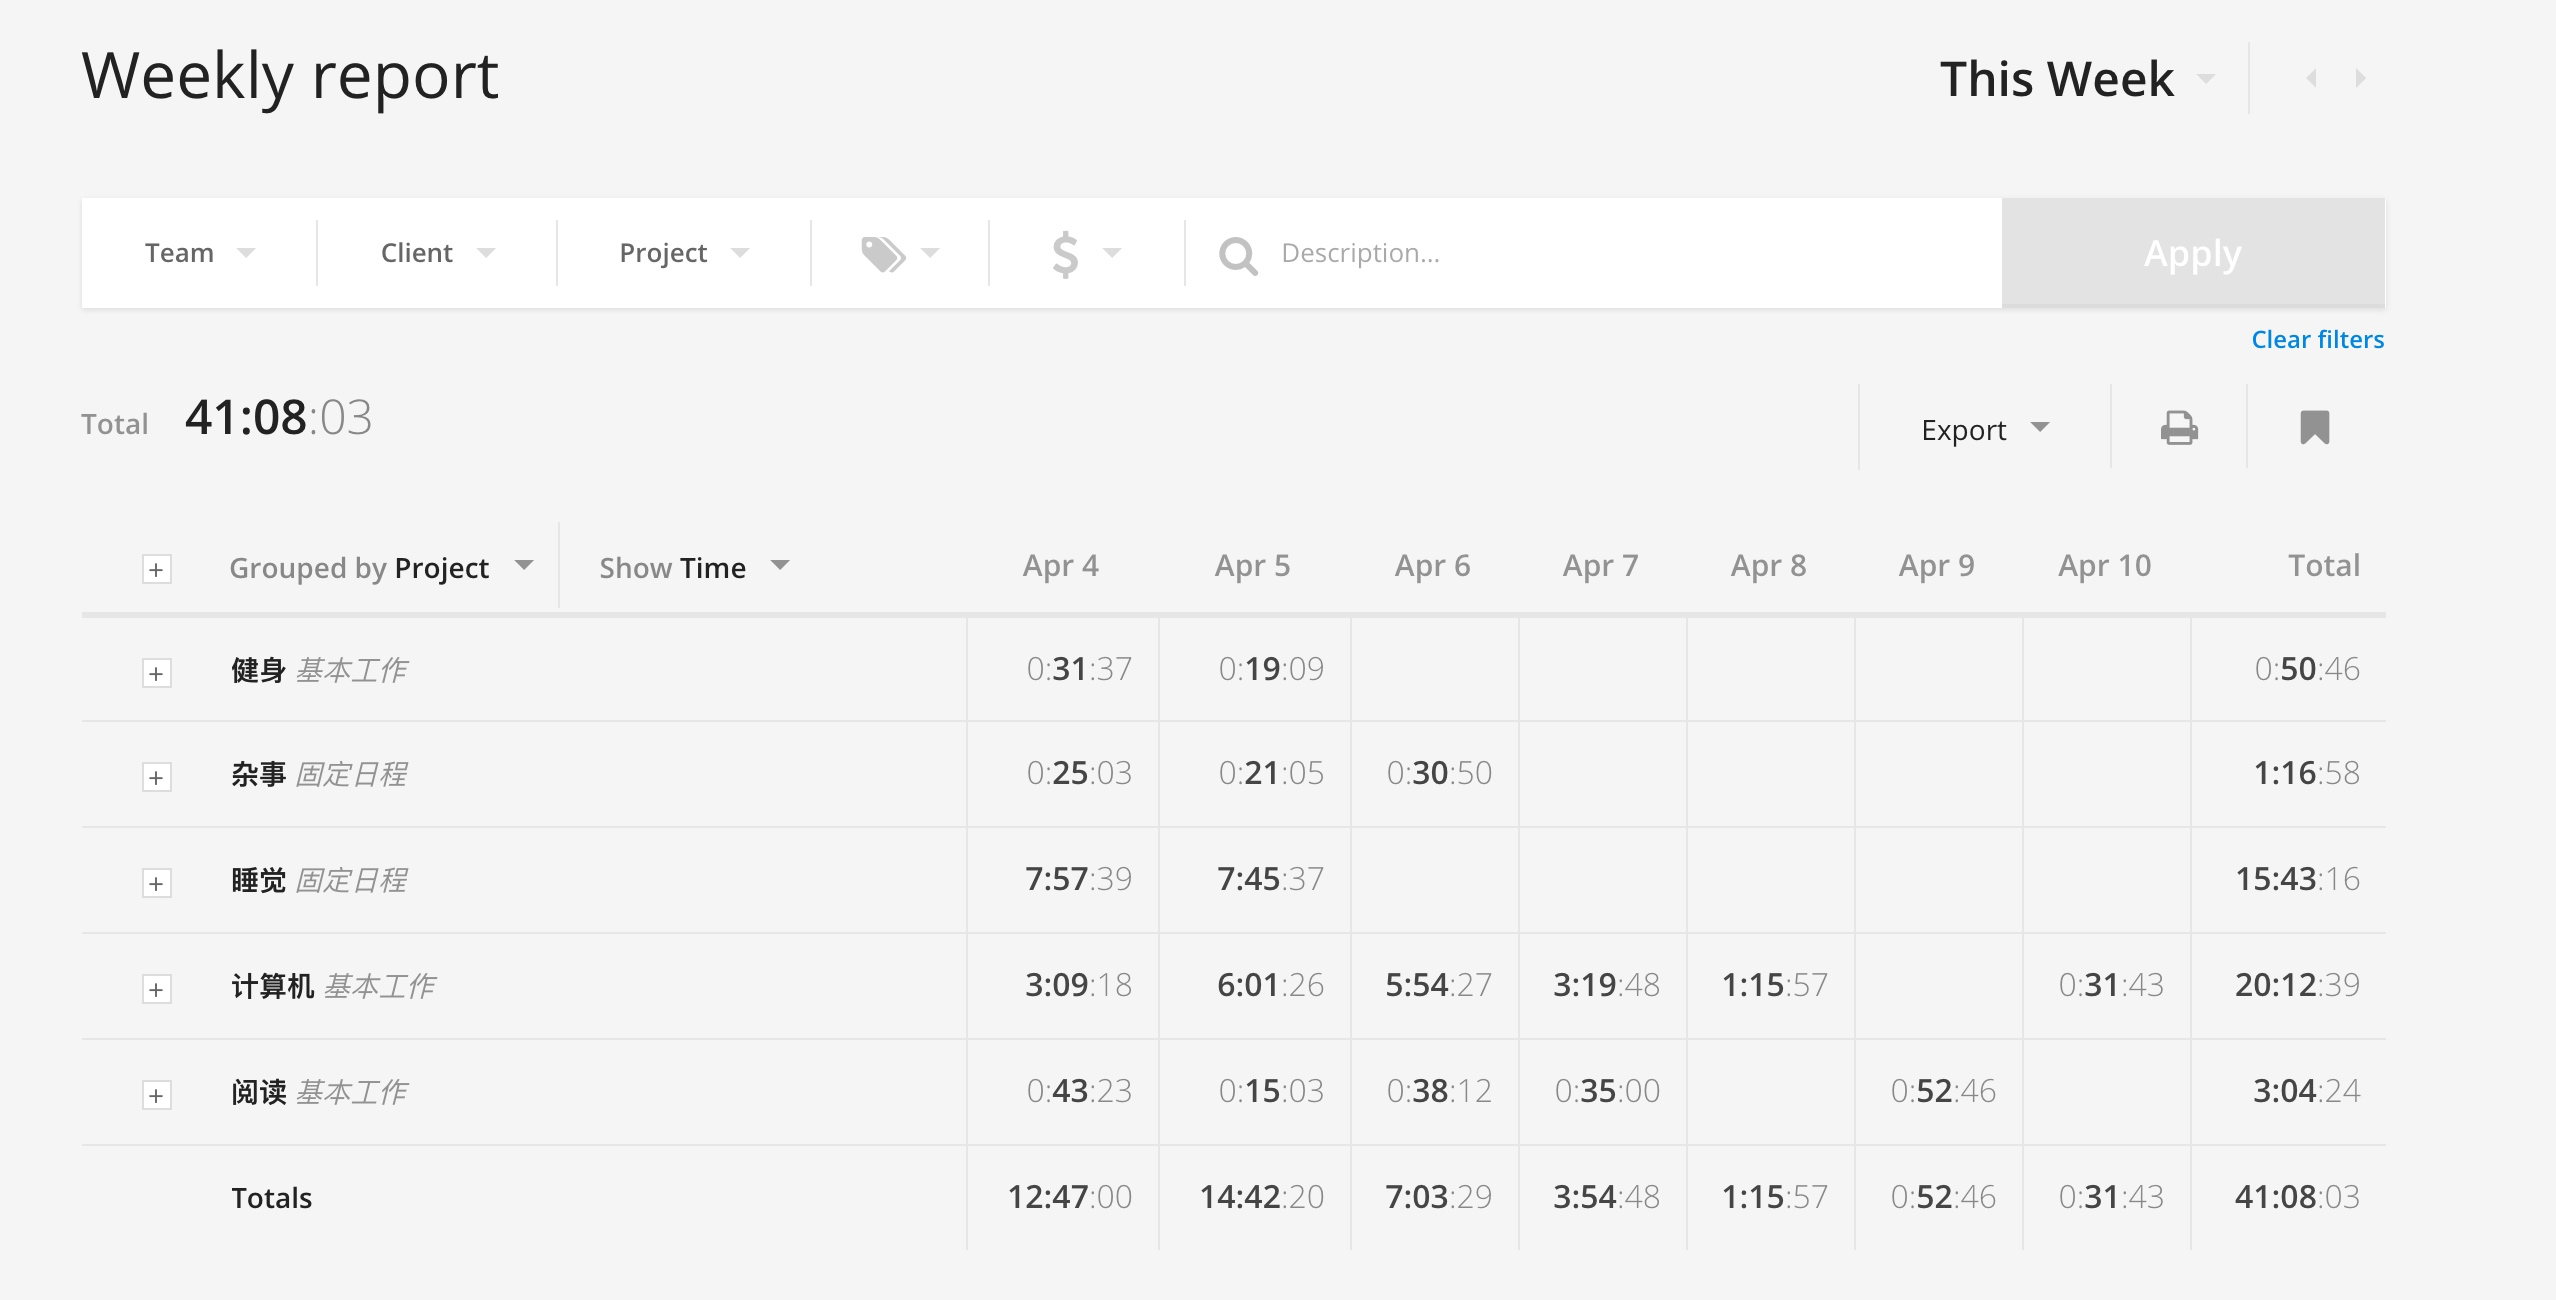2556x1300 pixels.
Task: Click the bookmark save report icon
Action: click(x=2314, y=428)
